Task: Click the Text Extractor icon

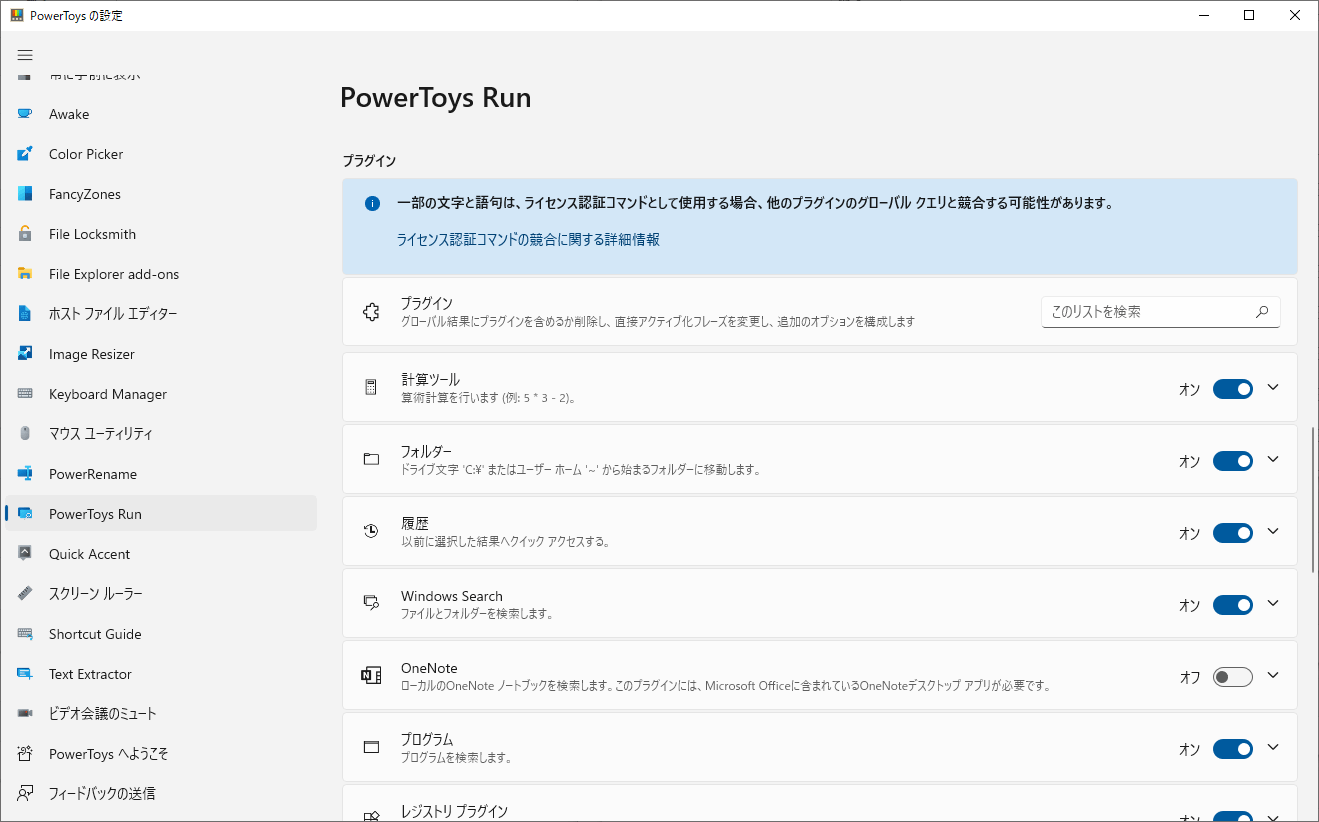Action: click(25, 674)
